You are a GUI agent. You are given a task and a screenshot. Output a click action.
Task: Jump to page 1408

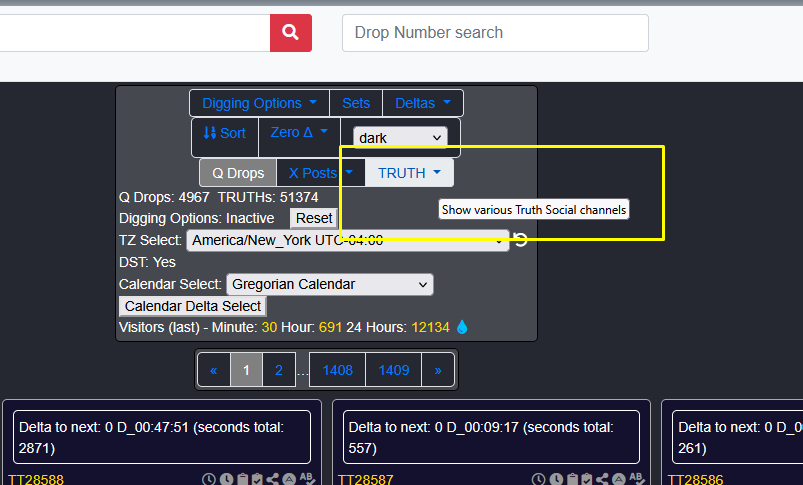click(337, 370)
